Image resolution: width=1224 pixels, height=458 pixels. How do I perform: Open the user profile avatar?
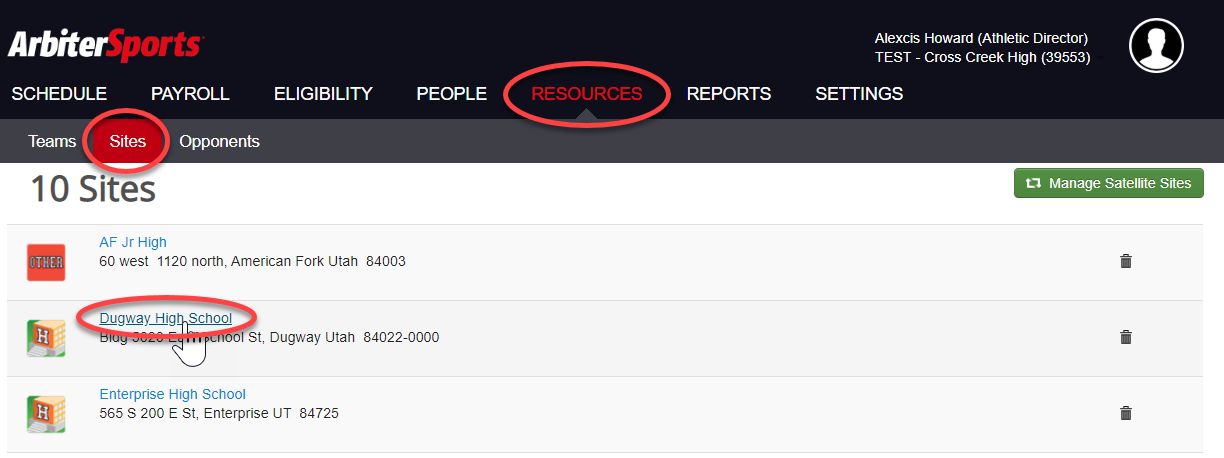(x=1156, y=46)
